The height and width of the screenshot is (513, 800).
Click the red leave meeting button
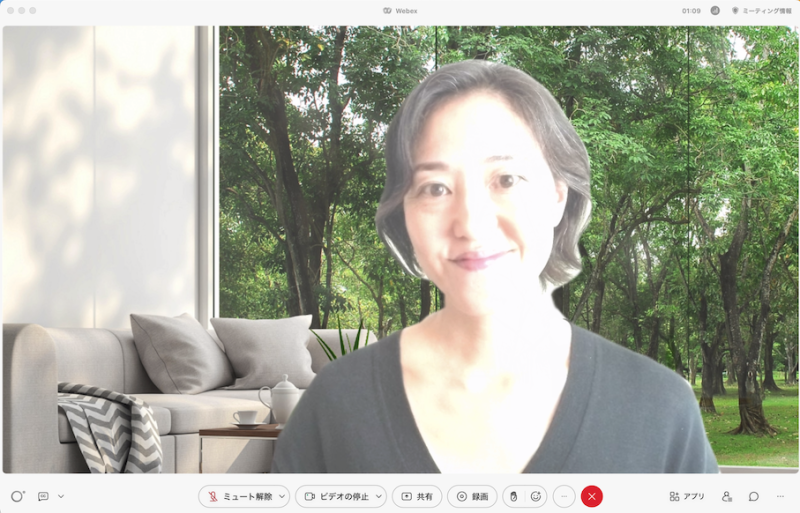point(592,496)
